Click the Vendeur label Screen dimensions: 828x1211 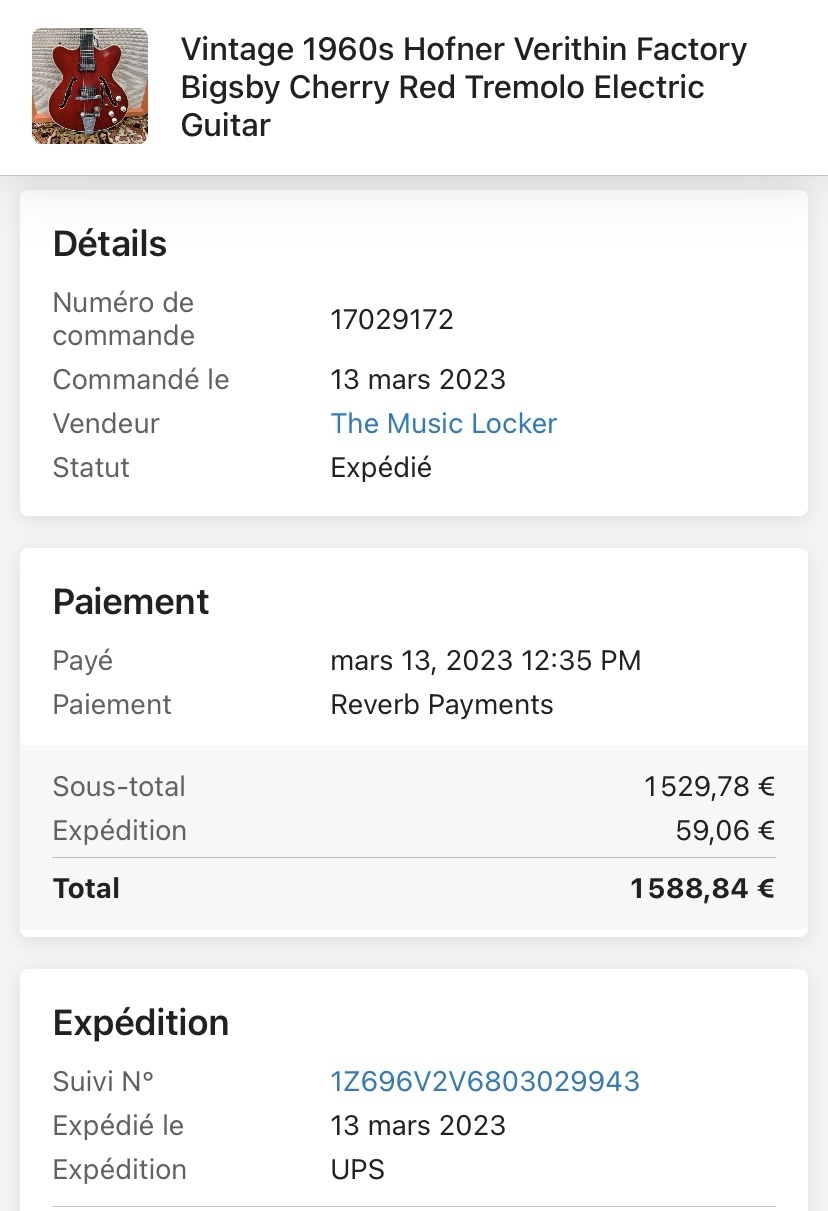click(106, 424)
